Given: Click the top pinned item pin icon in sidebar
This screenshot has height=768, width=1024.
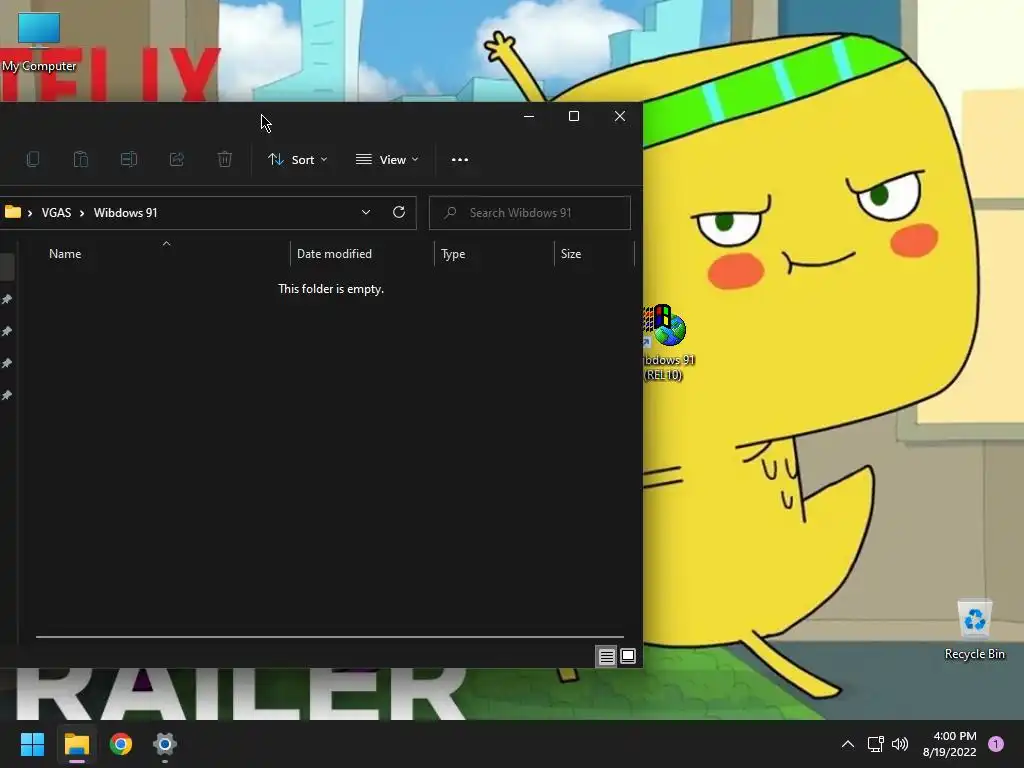Looking at the screenshot, I should (x=7, y=299).
